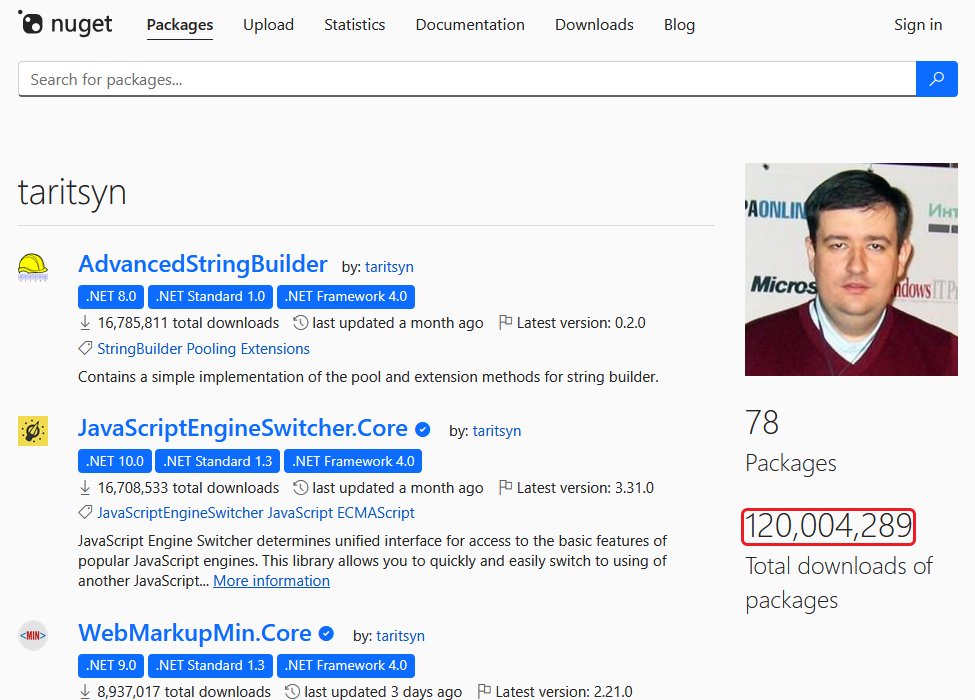Click the JavaScript tag link

tap(300, 513)
